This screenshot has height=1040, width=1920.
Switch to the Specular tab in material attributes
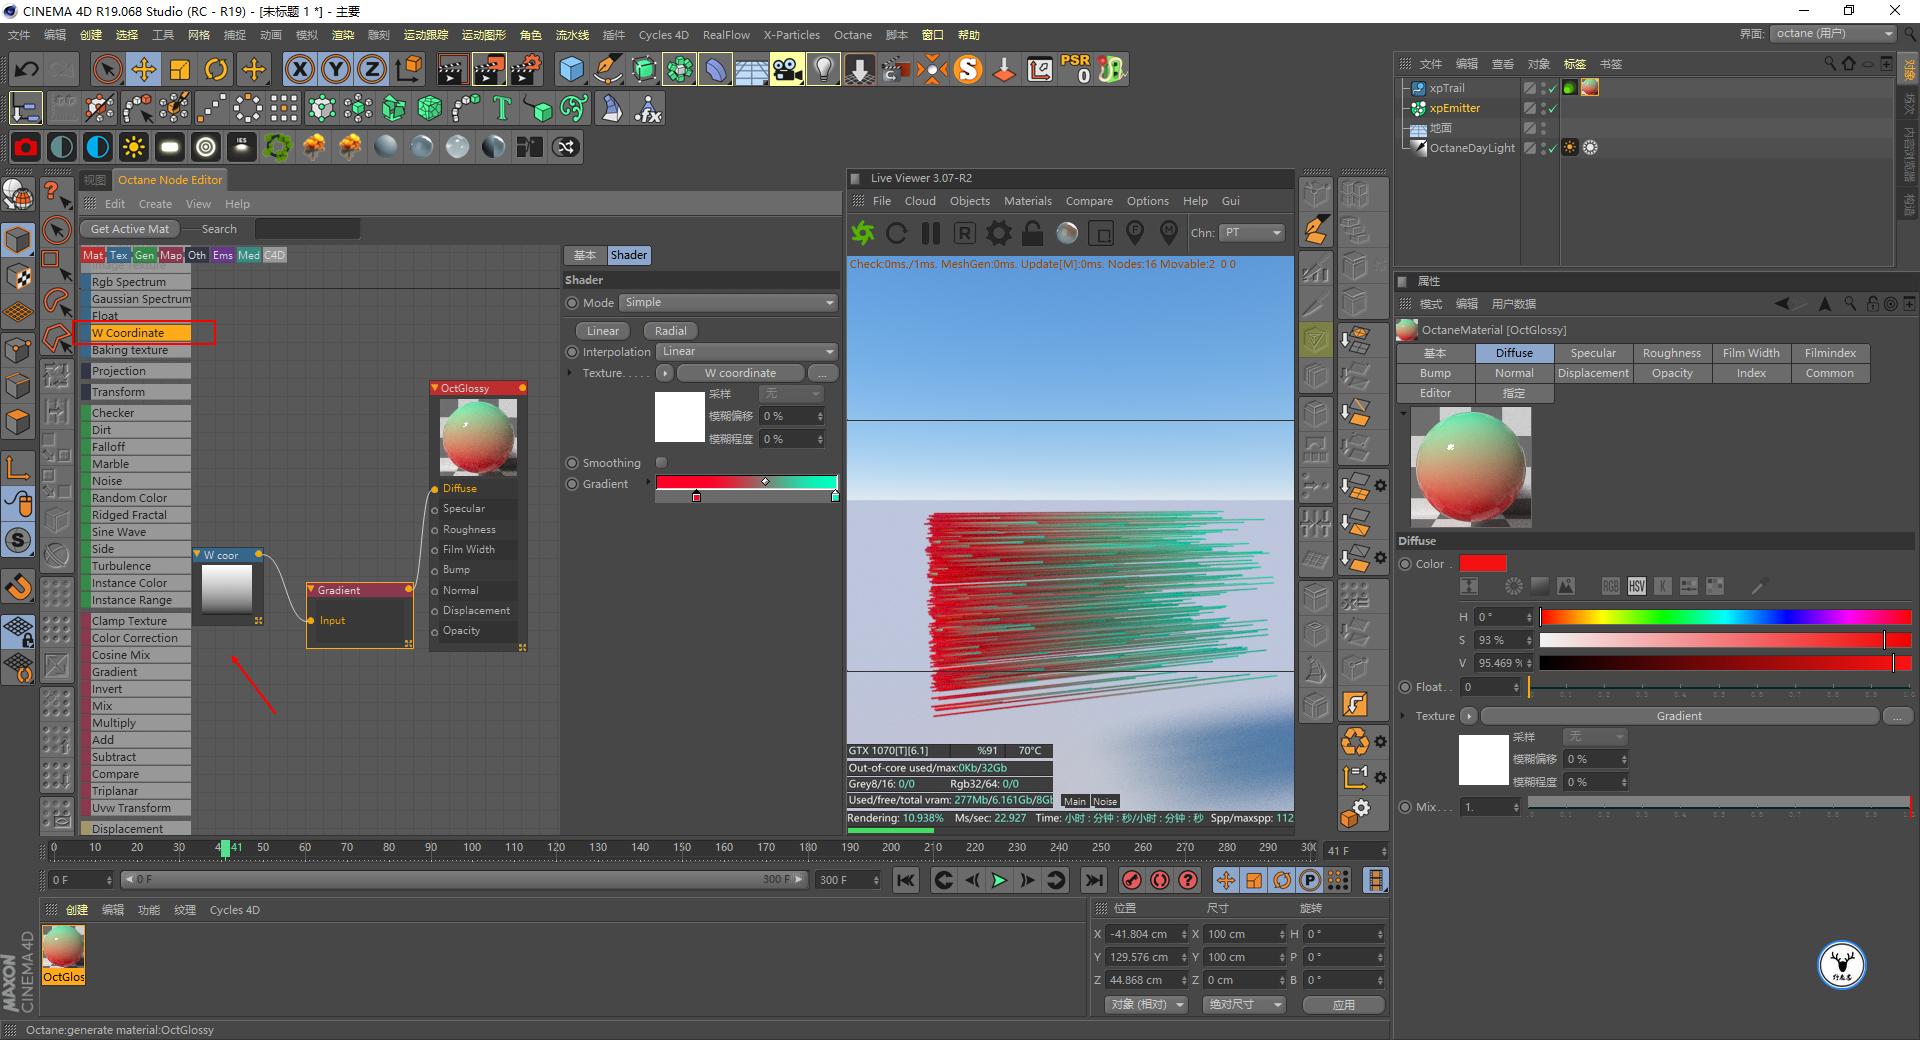pyautogui.click(x=1592, y=352)
